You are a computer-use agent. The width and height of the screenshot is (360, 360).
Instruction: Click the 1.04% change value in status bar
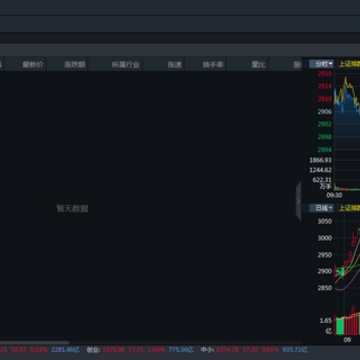[x=156, y=350]
